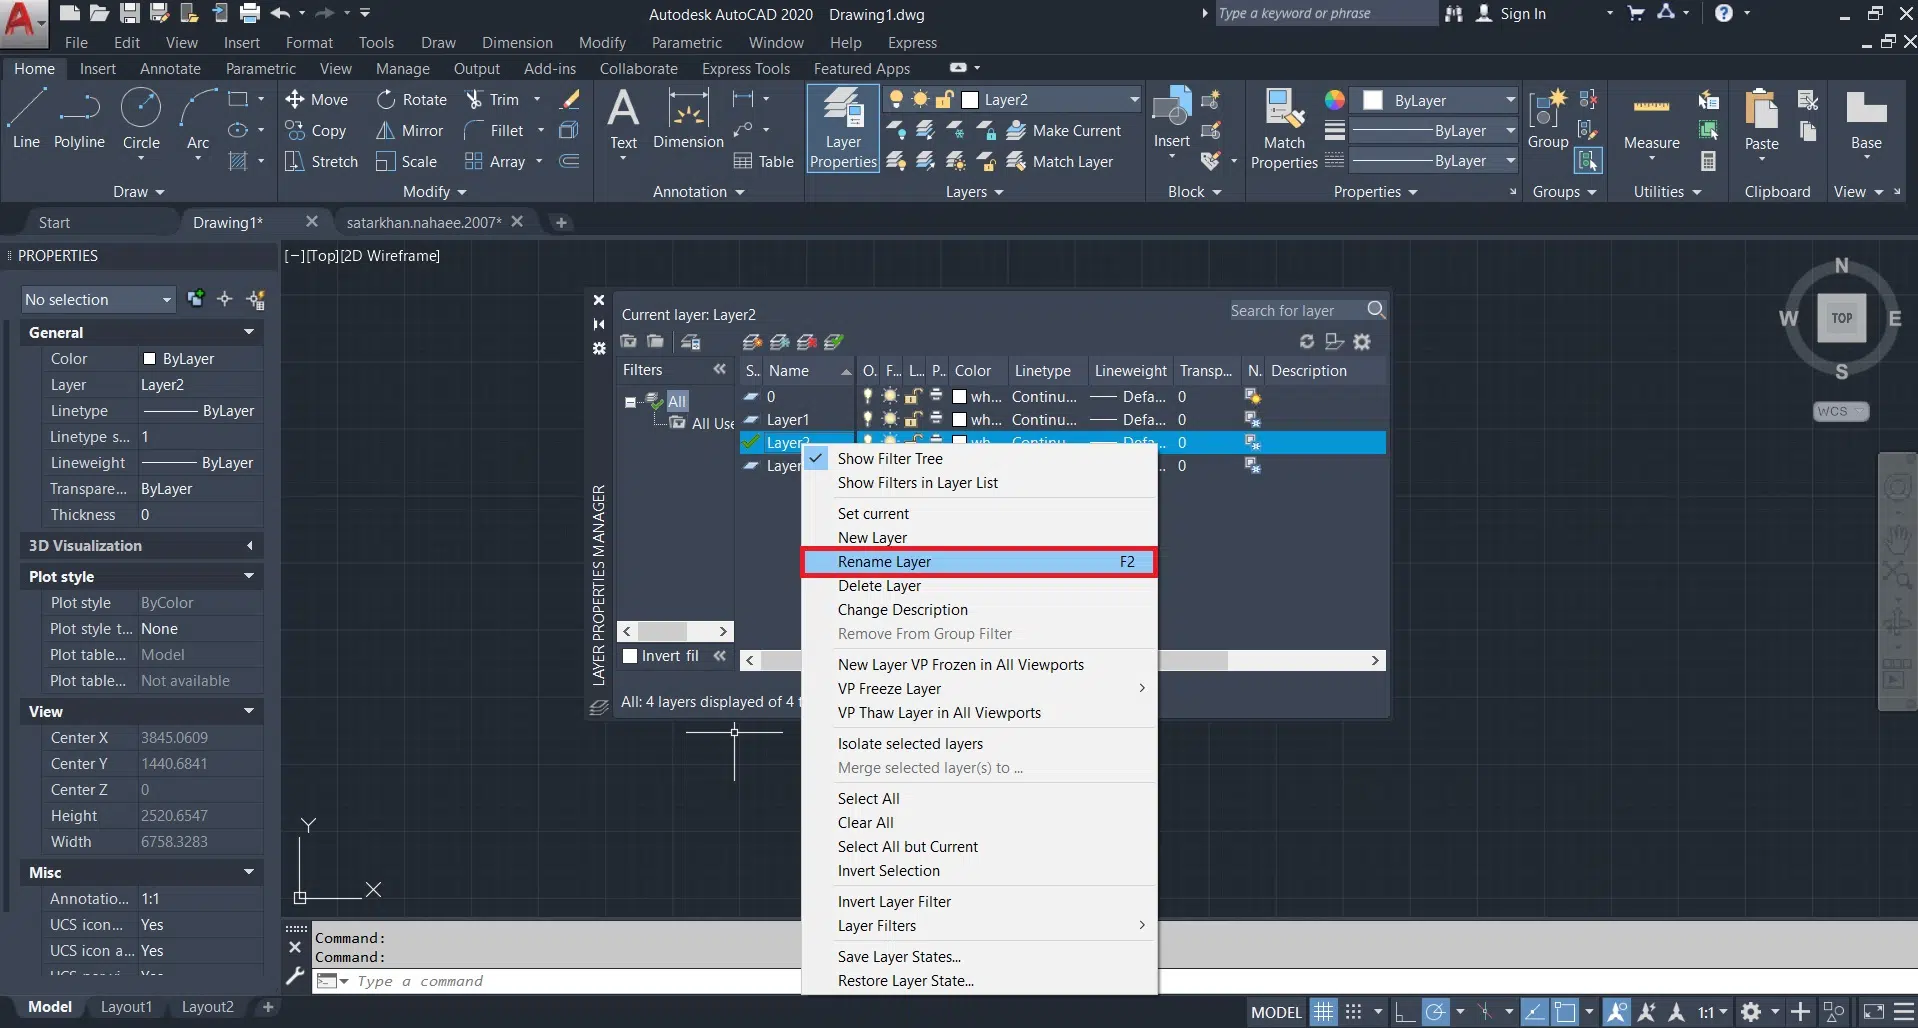Open the Layer2 dropdown in the ribbon
This screenshot has width=1918, height=1028.
coord(1134,100)
